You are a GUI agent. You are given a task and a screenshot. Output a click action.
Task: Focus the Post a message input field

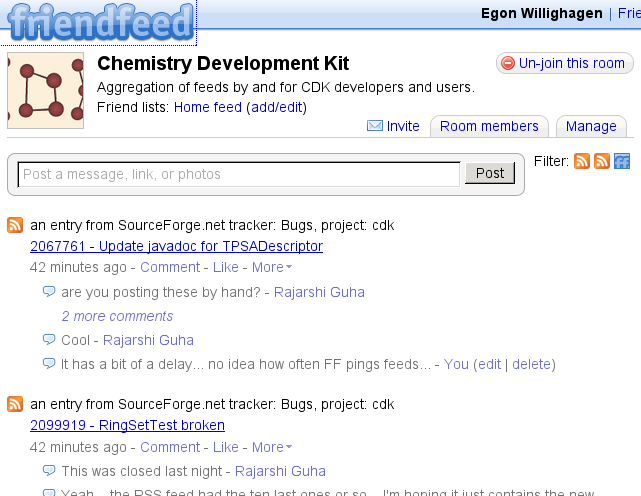point(239,174)
